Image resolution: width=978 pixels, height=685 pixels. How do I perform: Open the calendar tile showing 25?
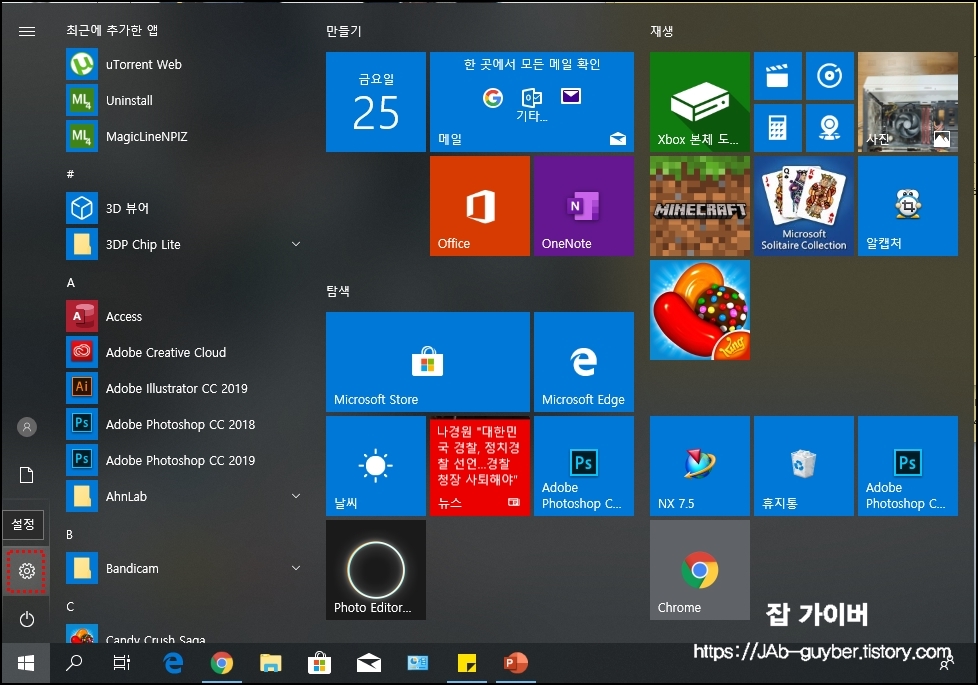point(375,102)
